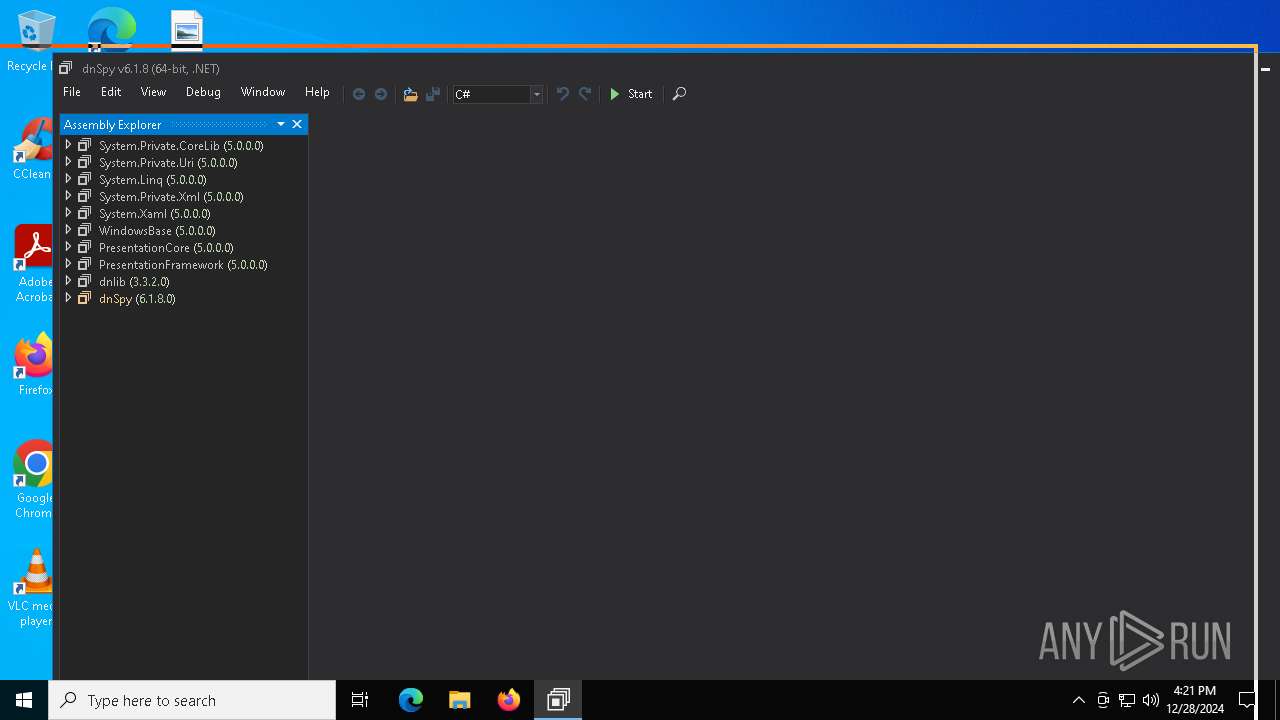Viewport: 1280px width, 720px height.
Task: Select System.Private.Xml (5.0.0.0) entry
Action: [x=171, y=197]
